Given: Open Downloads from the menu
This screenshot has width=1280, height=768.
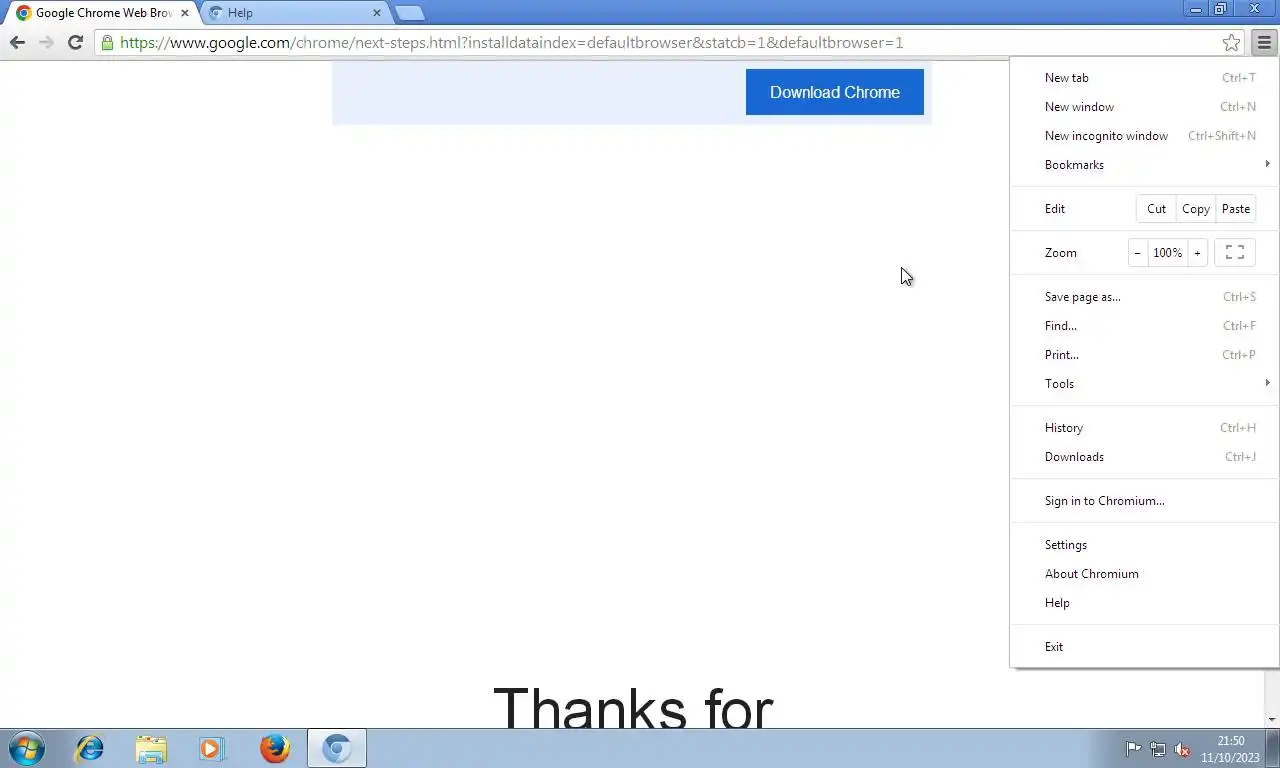Looking at the screenshot, I should pyautogui.click(x=1145, y=457).
